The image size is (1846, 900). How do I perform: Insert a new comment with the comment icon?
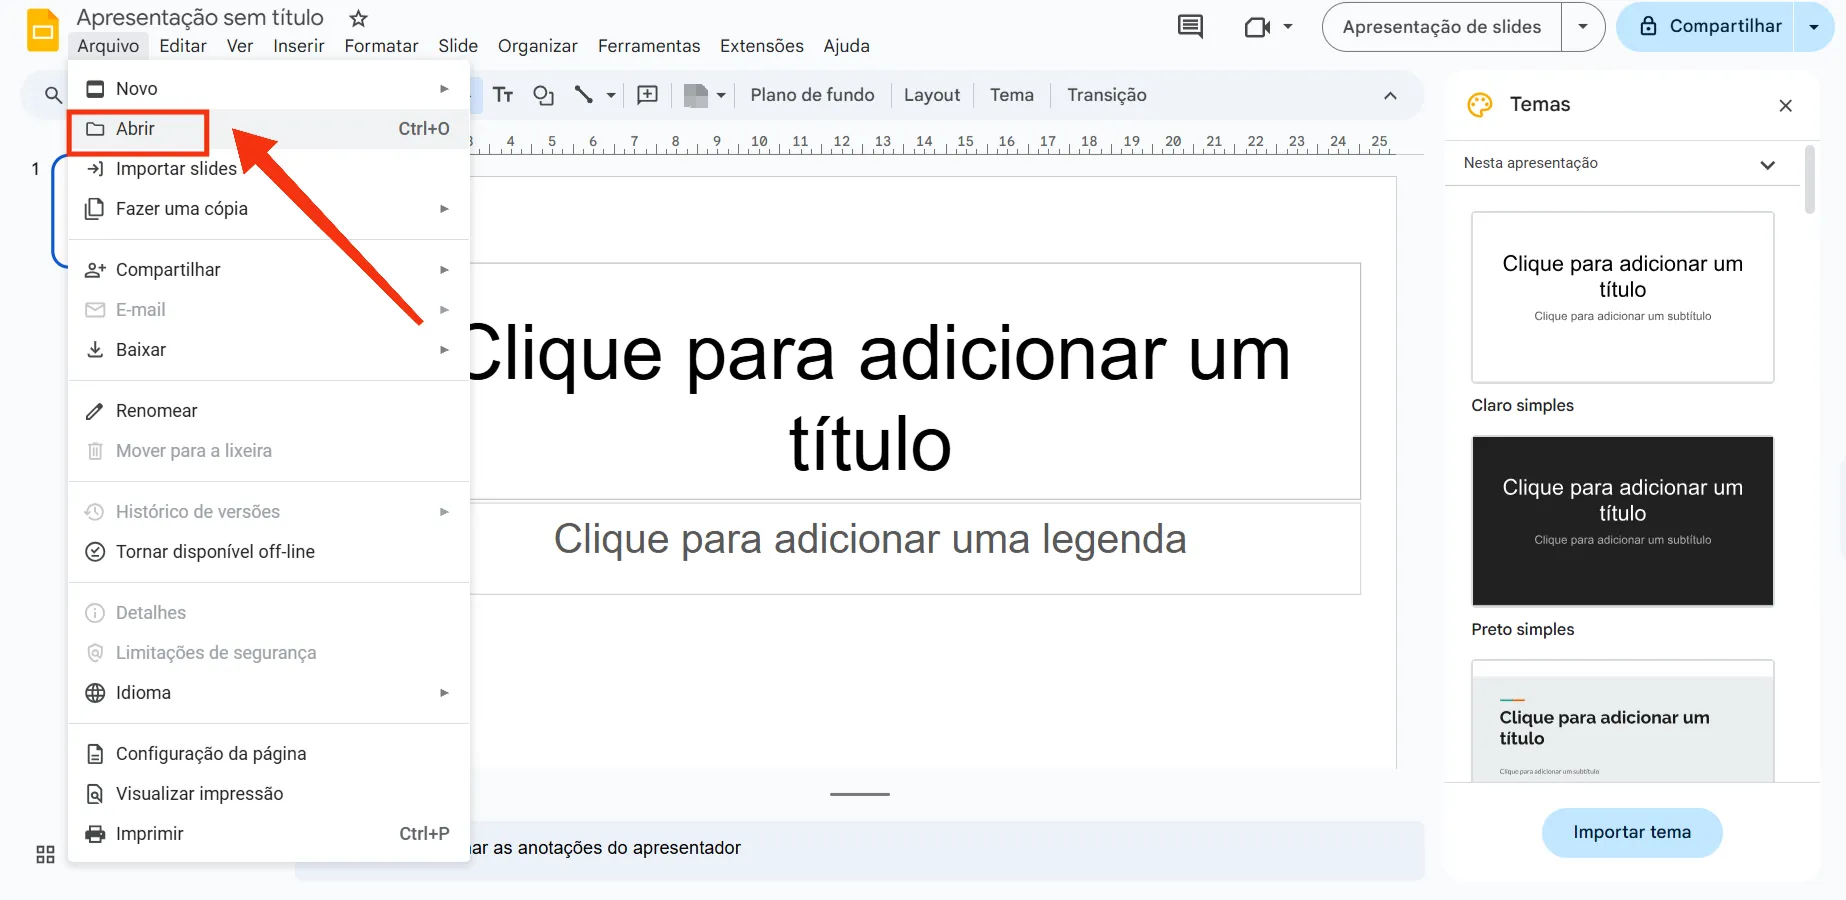tap(647, 95)
